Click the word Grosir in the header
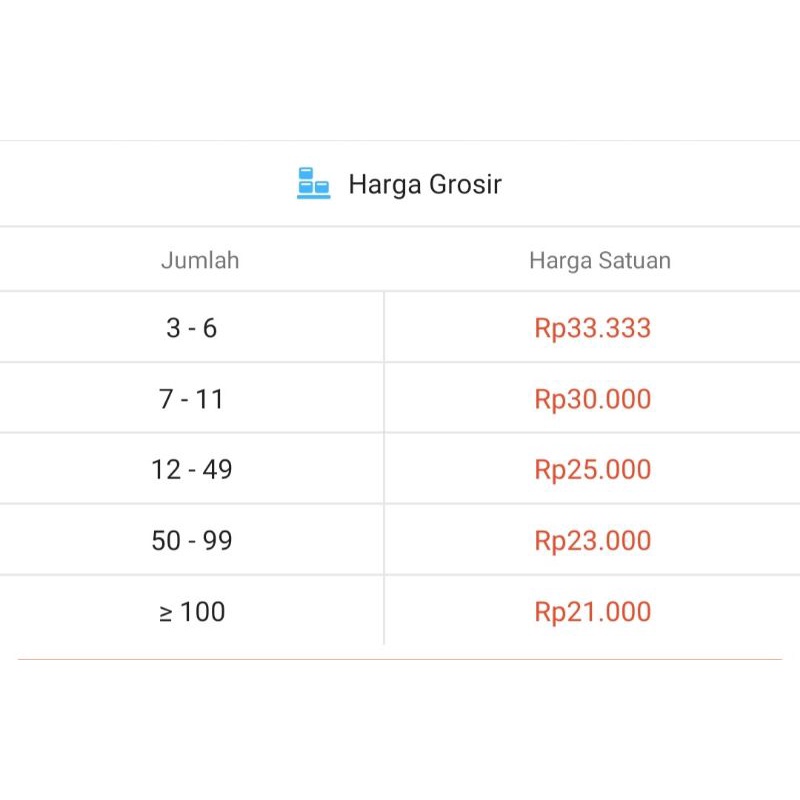This screenshot has height=800, width=800. [465, 184]
